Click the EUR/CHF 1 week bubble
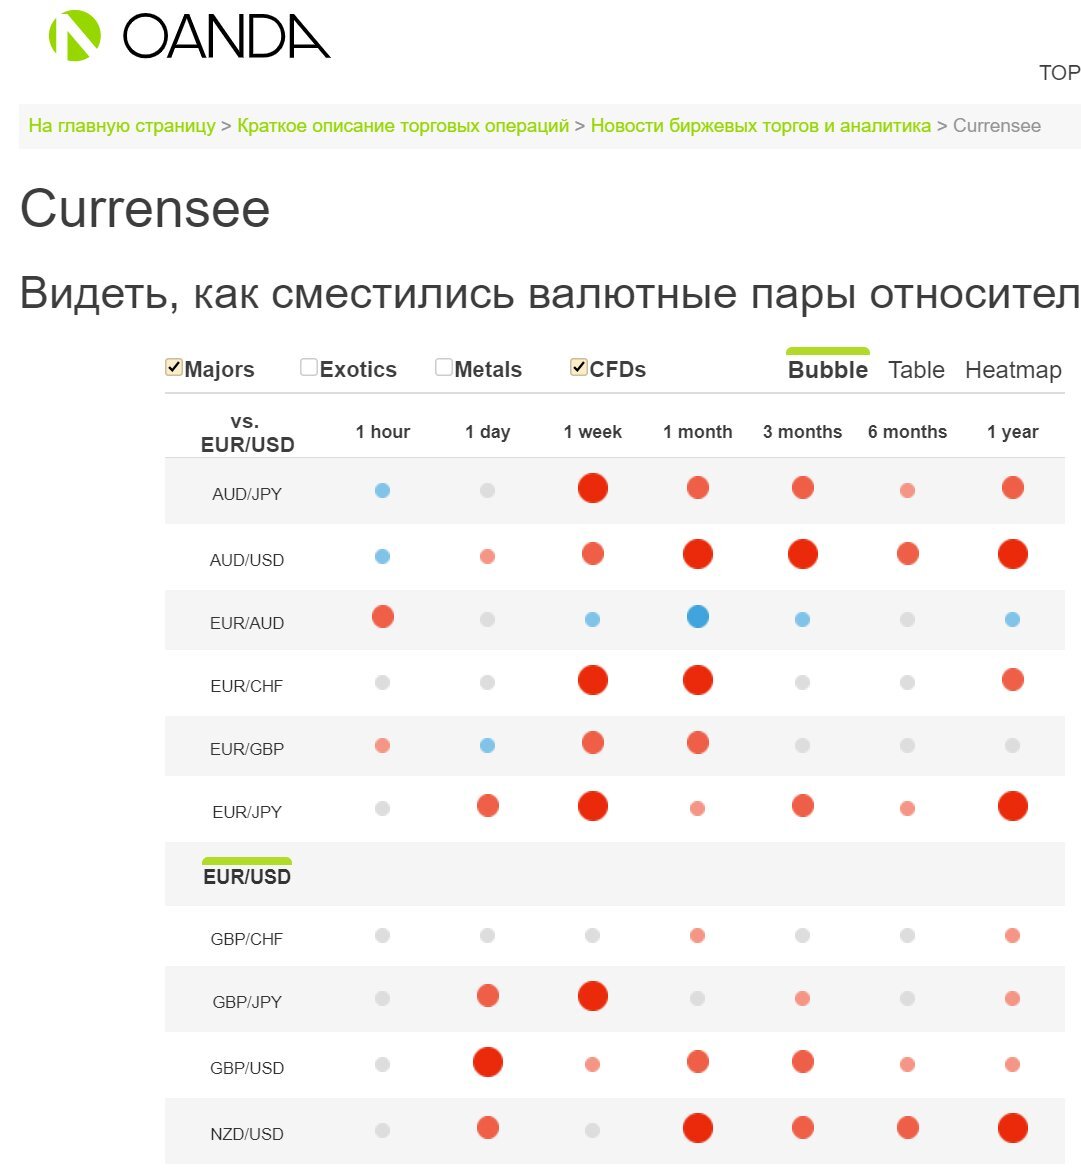The width and height of the screenshot is (1081, 1169). coord(592,680)
